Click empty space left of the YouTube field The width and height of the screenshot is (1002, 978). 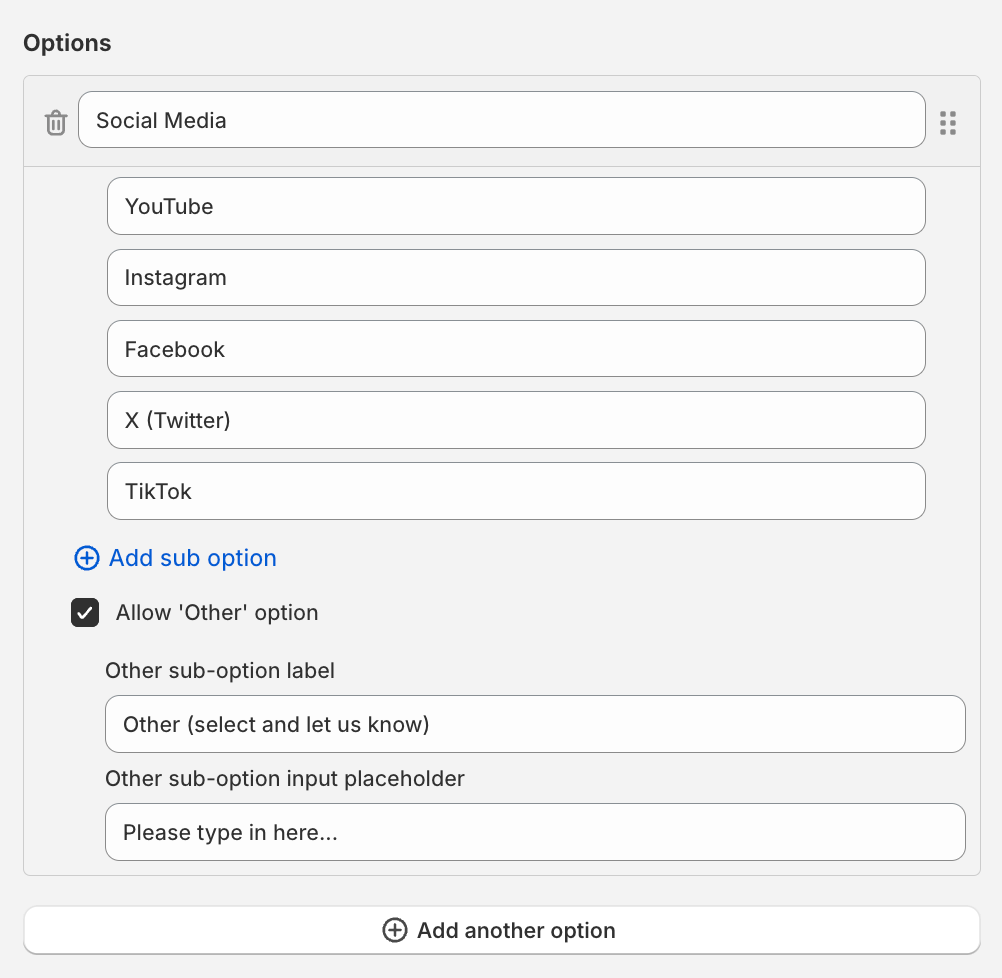click(65, 206)
